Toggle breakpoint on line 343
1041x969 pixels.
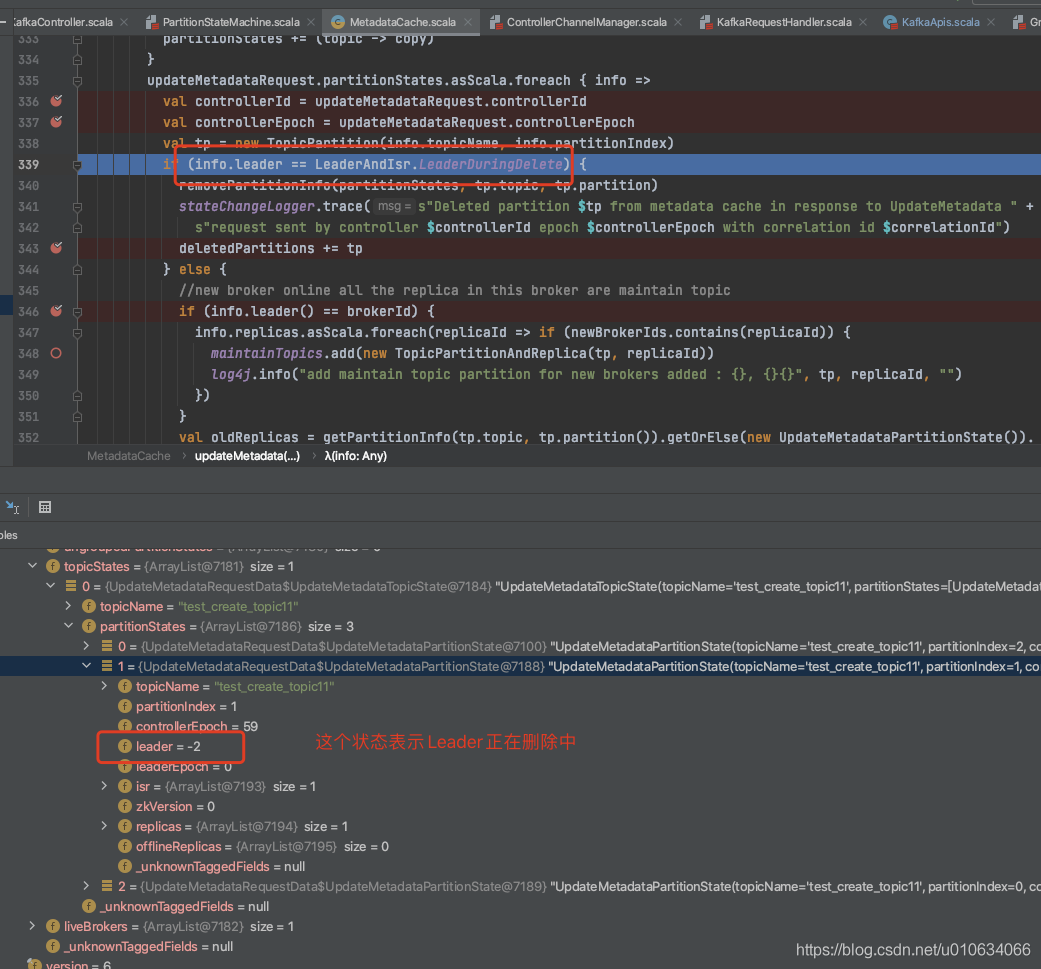click(56, 248)
